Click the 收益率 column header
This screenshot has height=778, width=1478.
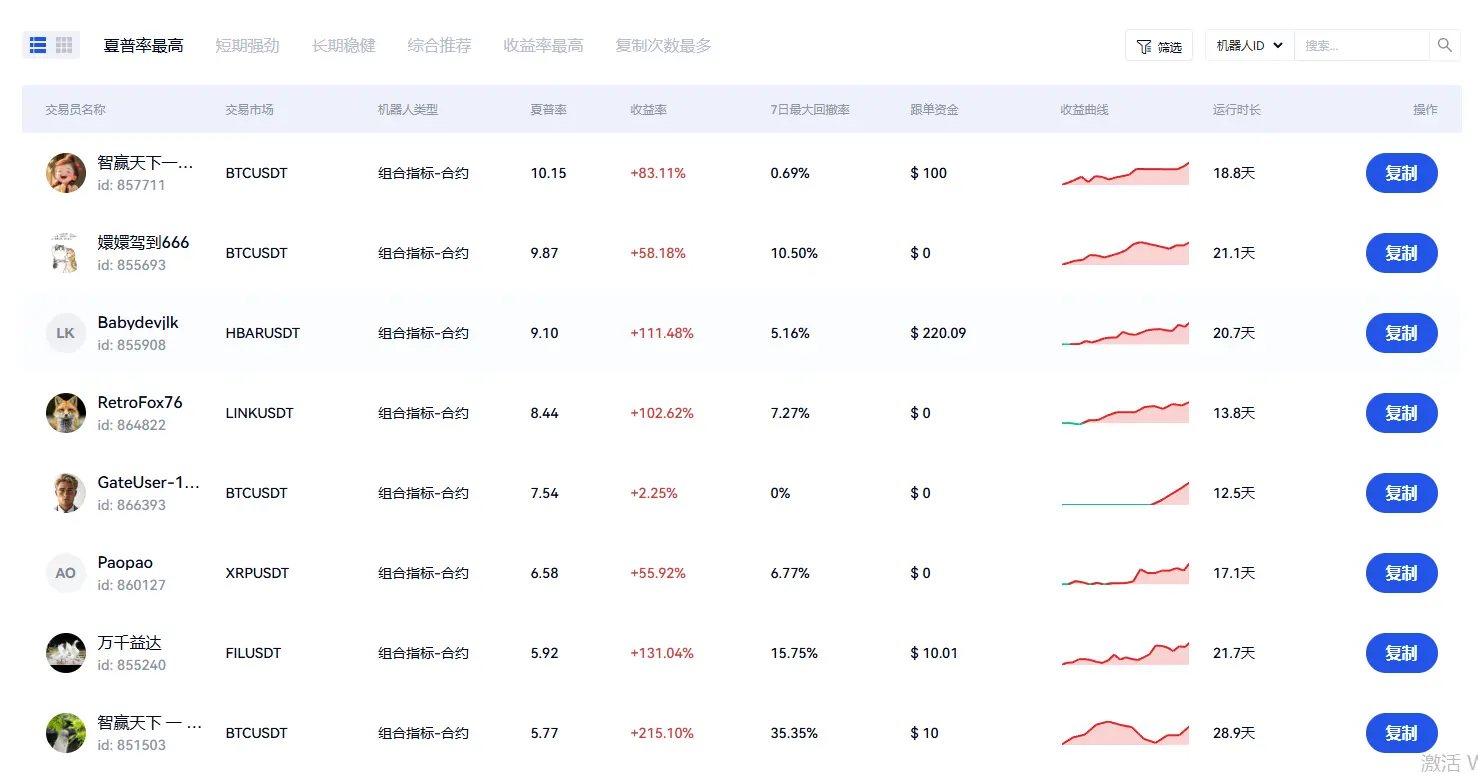tap(648, 110)
